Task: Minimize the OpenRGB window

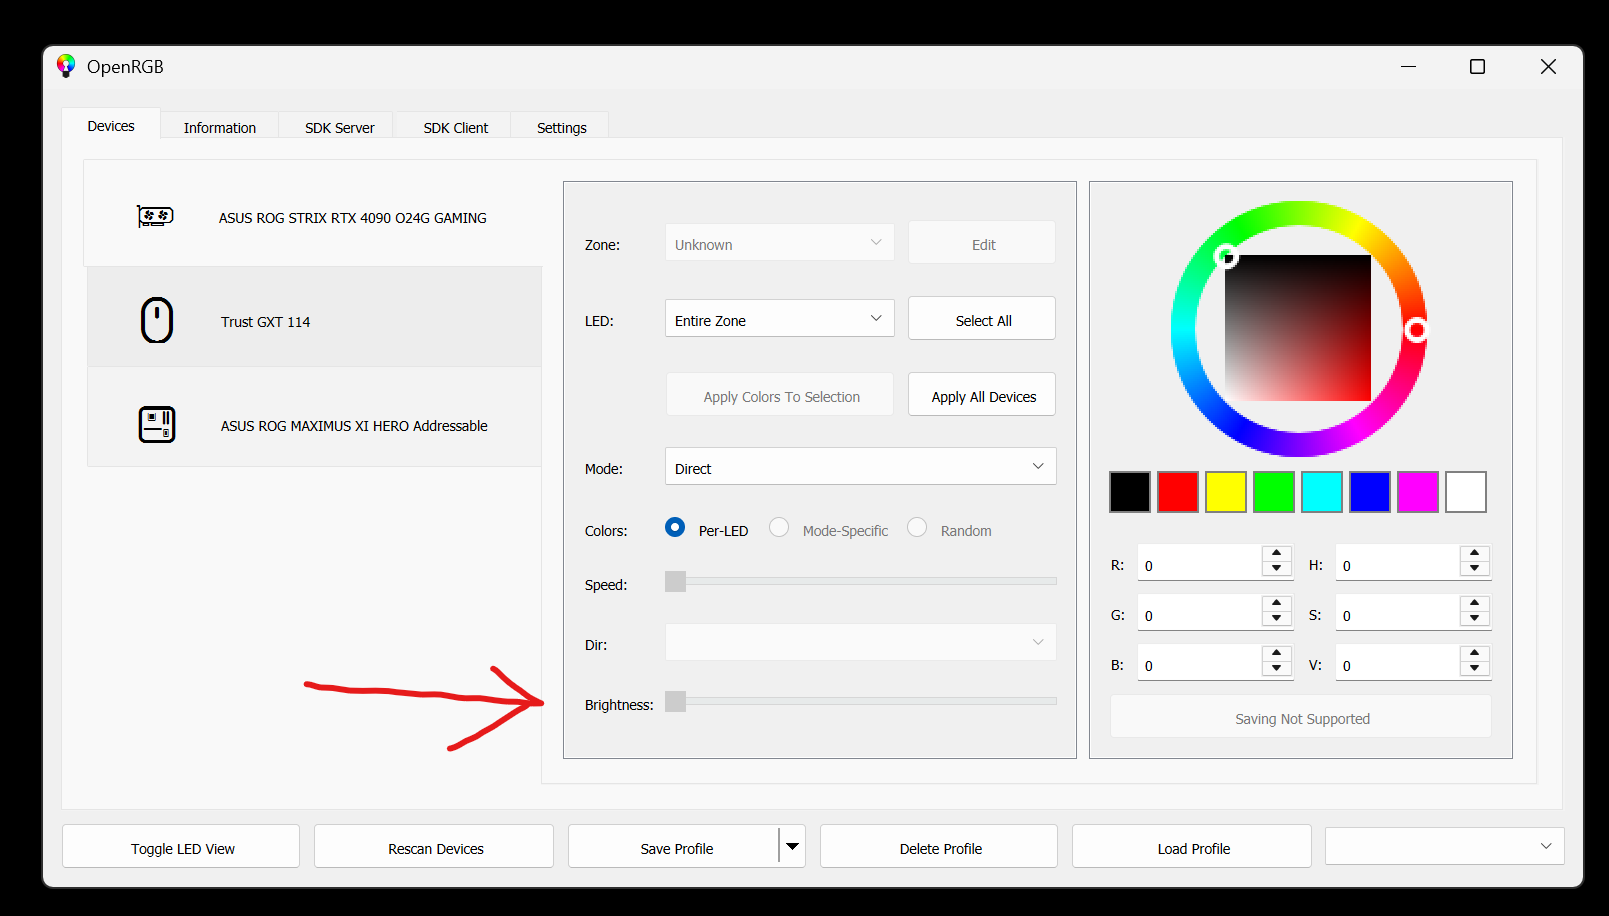Action: [1409, 66]
